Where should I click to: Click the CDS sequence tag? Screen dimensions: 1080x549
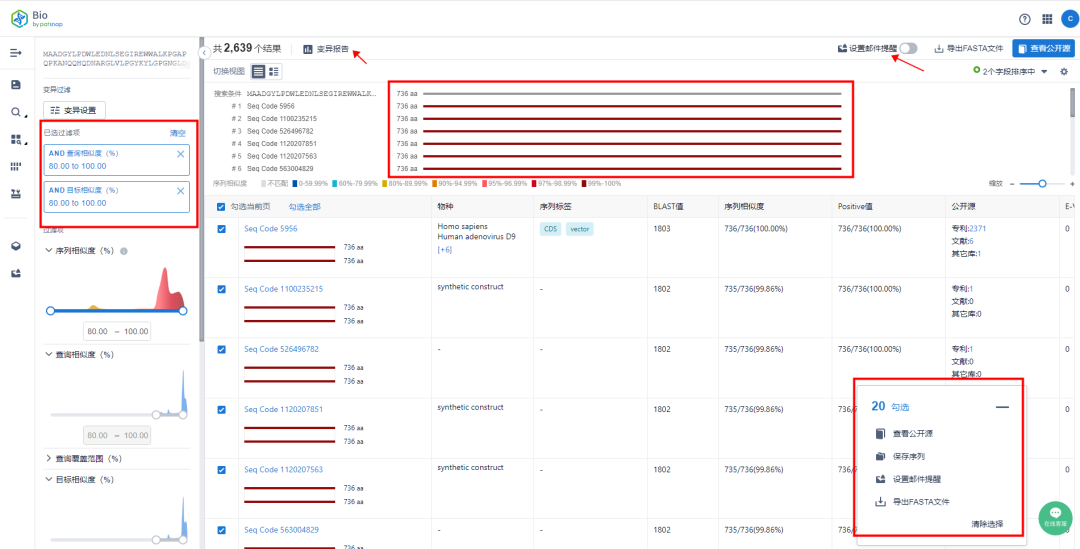(551, 229)
